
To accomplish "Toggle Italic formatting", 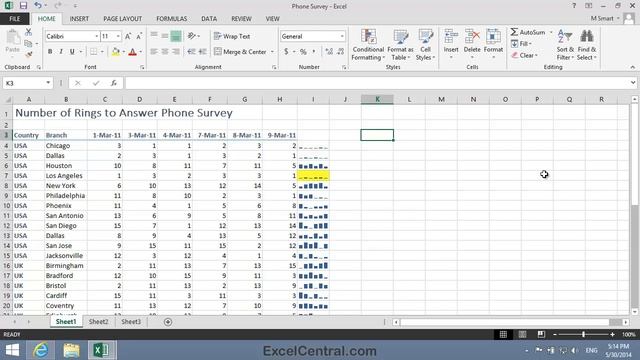I will coord(61,52).
